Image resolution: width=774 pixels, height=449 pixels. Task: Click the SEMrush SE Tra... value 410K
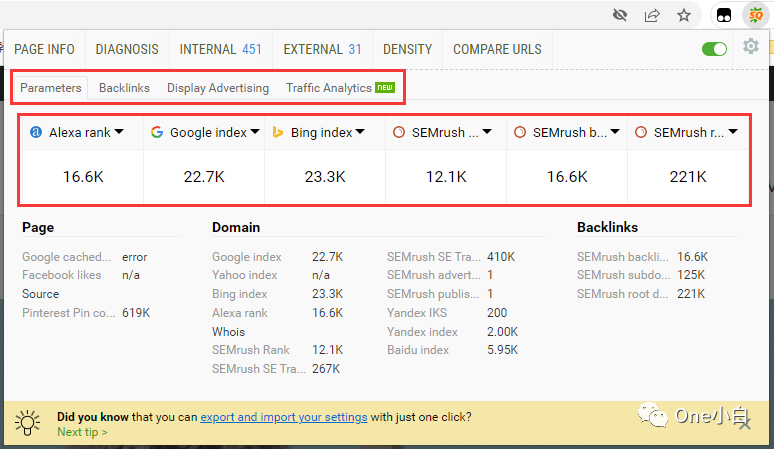point(501,257)
